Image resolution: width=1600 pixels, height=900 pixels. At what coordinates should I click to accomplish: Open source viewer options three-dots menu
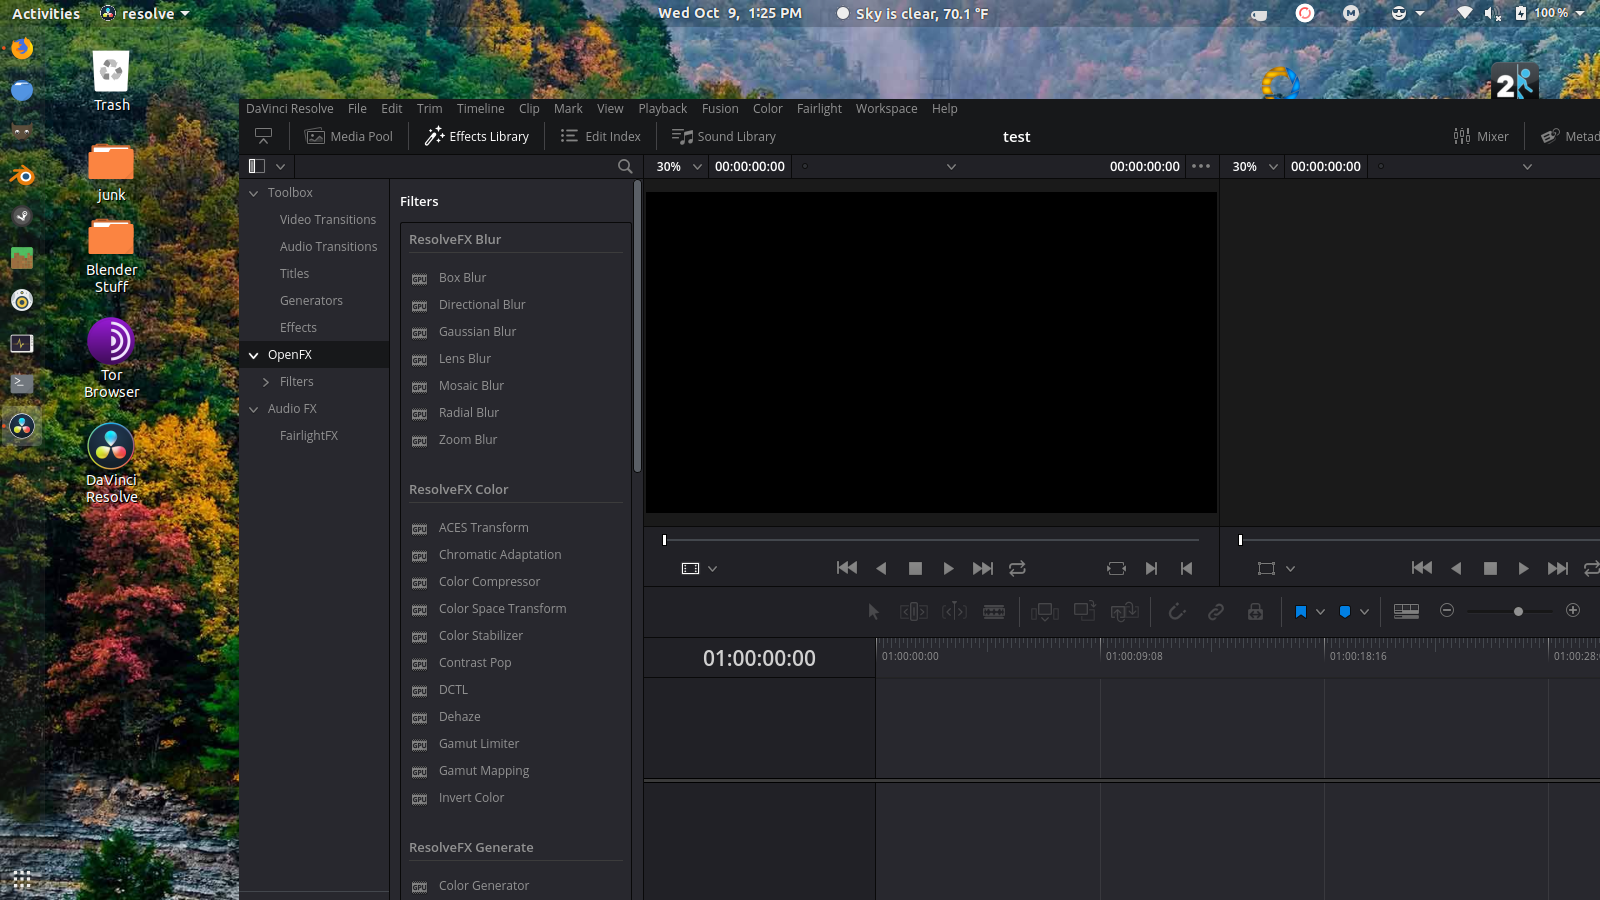coord(1201,166)
